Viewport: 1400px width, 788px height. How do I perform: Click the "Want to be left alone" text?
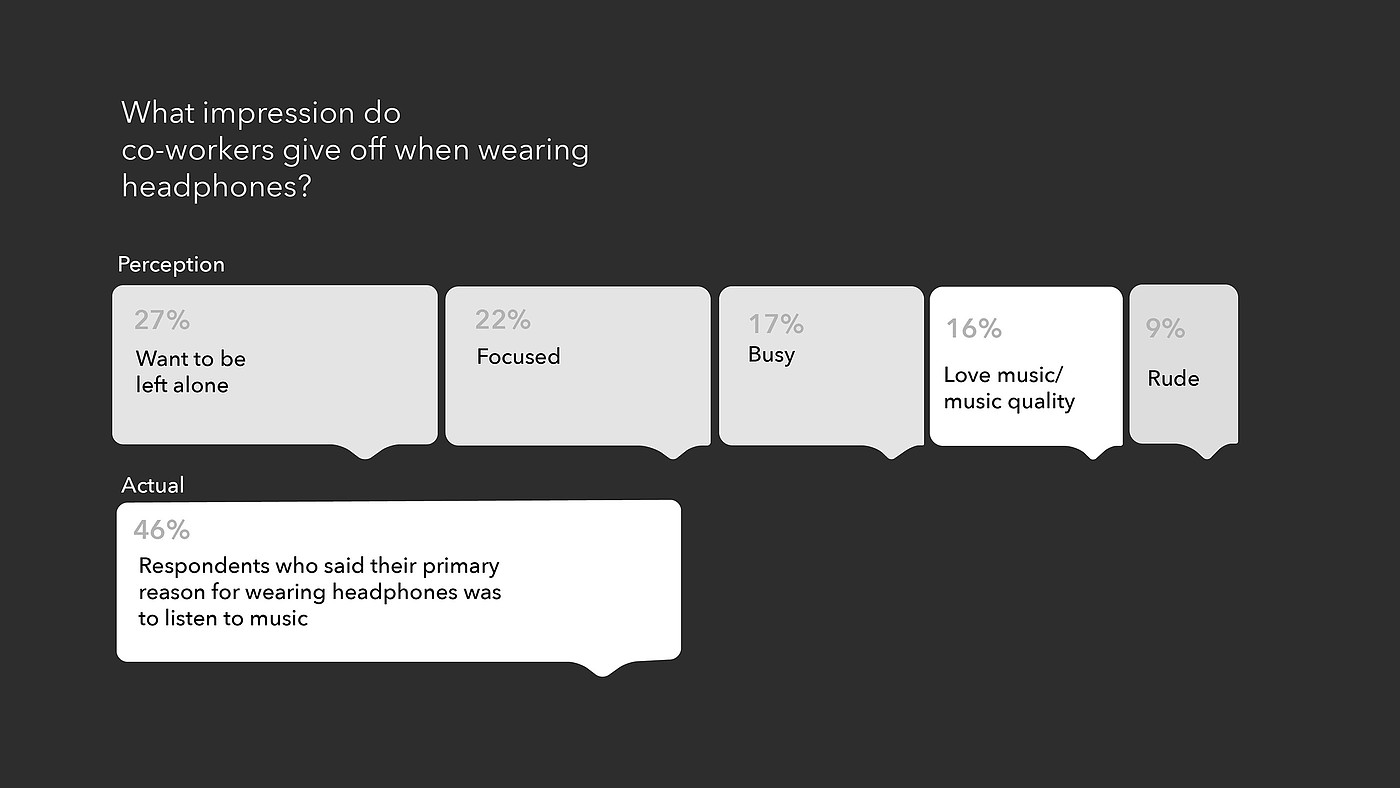[190, 371]
